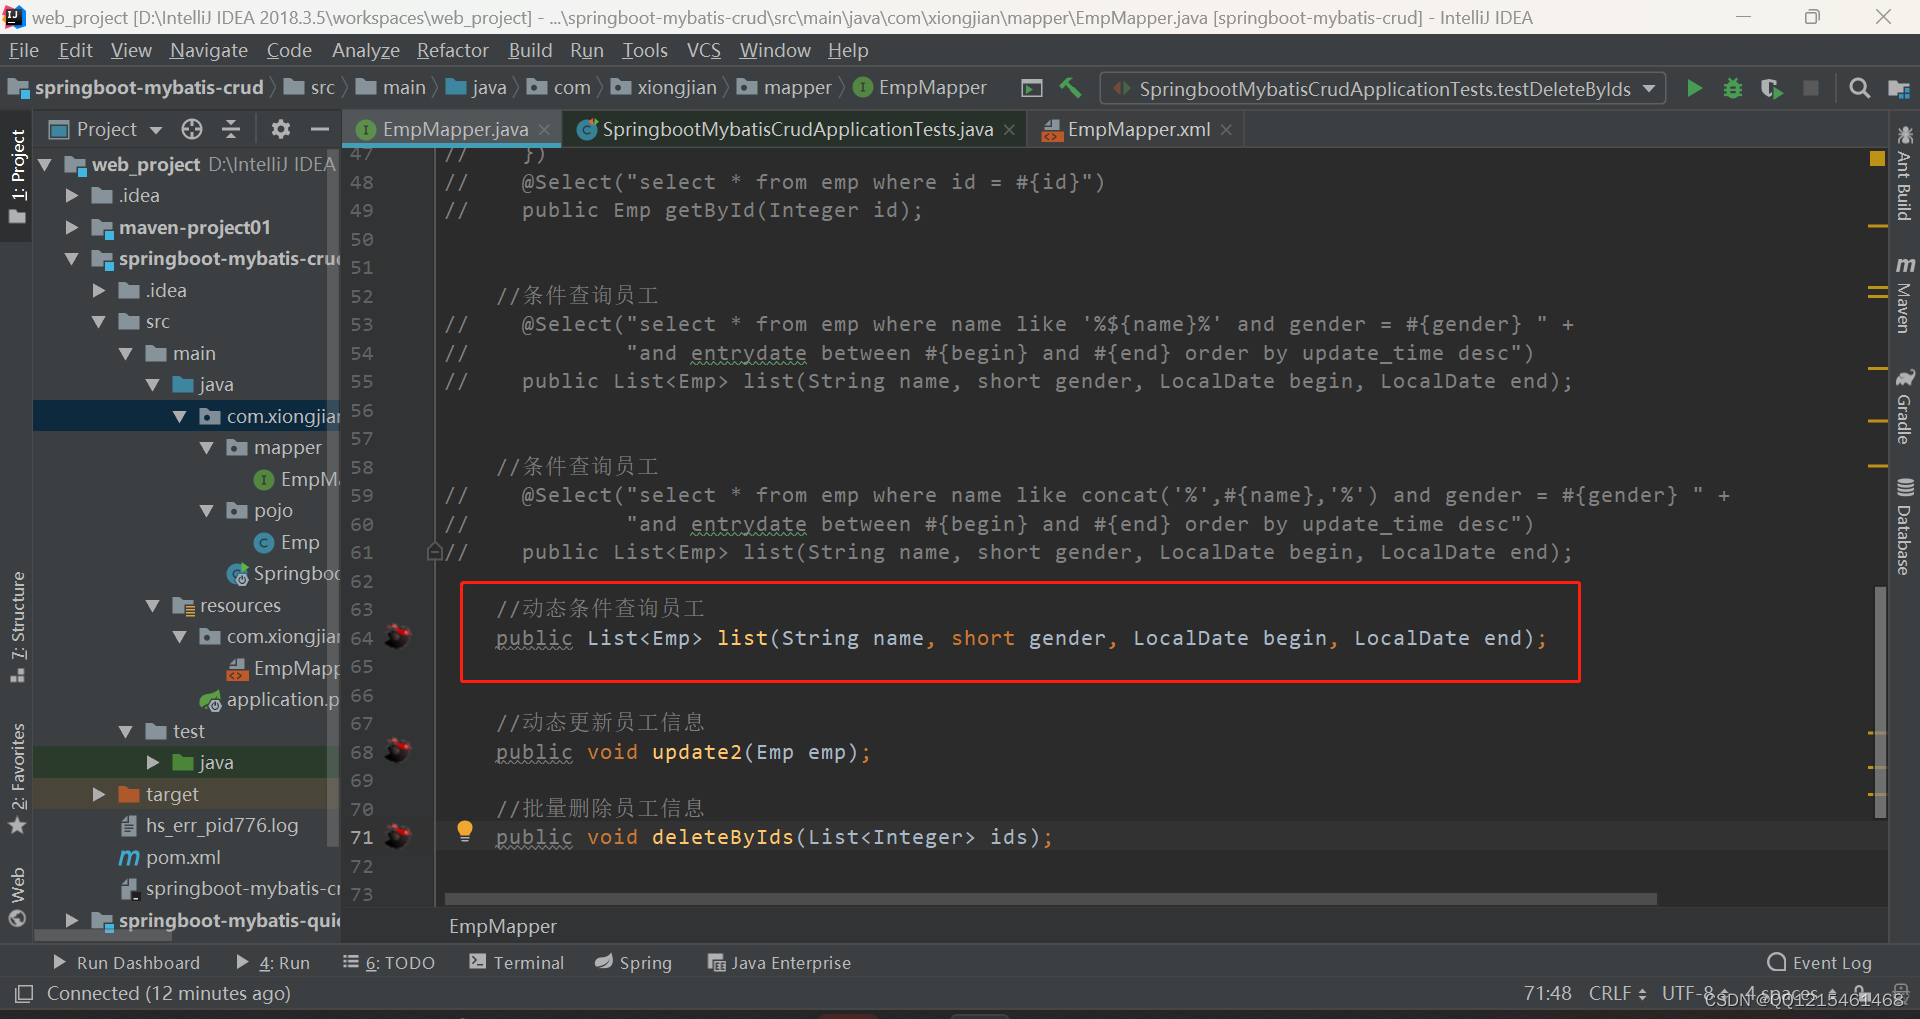
Task: Open Web tool window
Action: [17, 897]
